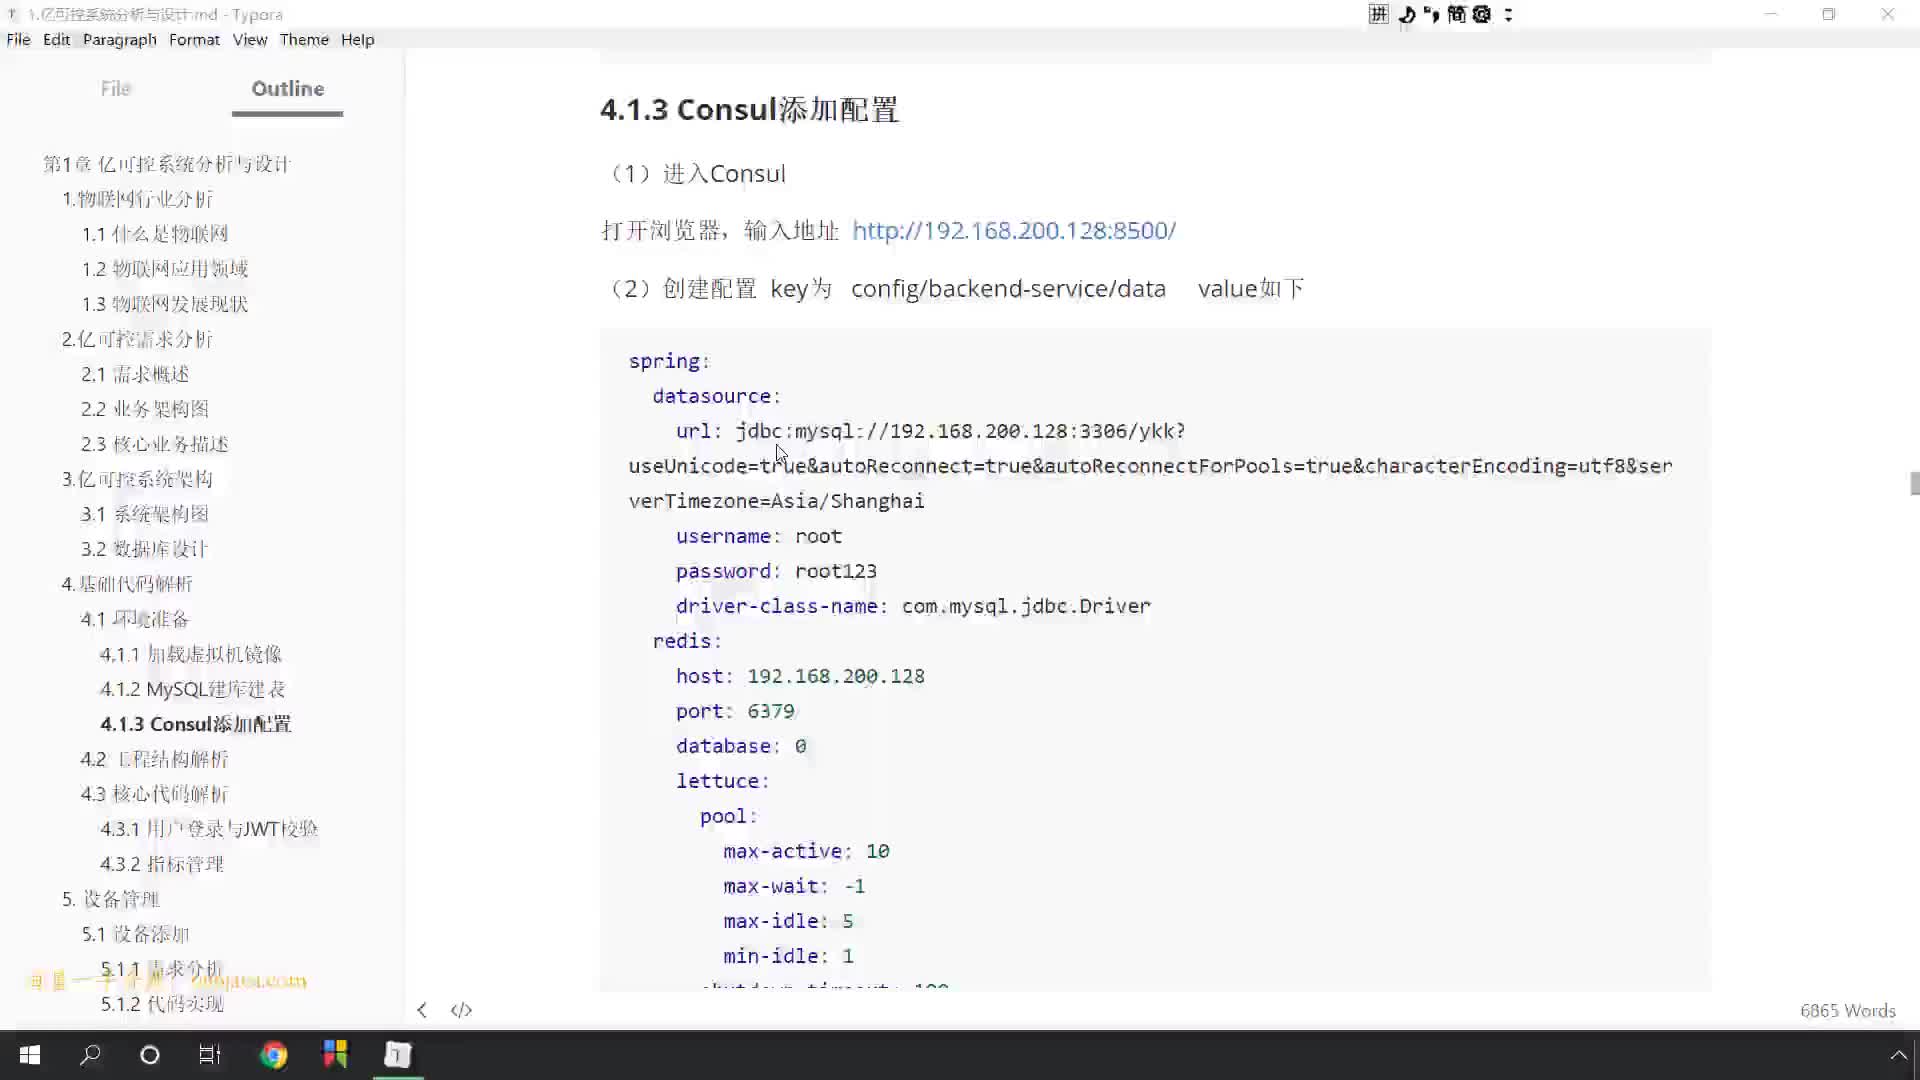Go to outline item 5.1.2 代码实现

pyautogui.click(x=162, y=1004)
